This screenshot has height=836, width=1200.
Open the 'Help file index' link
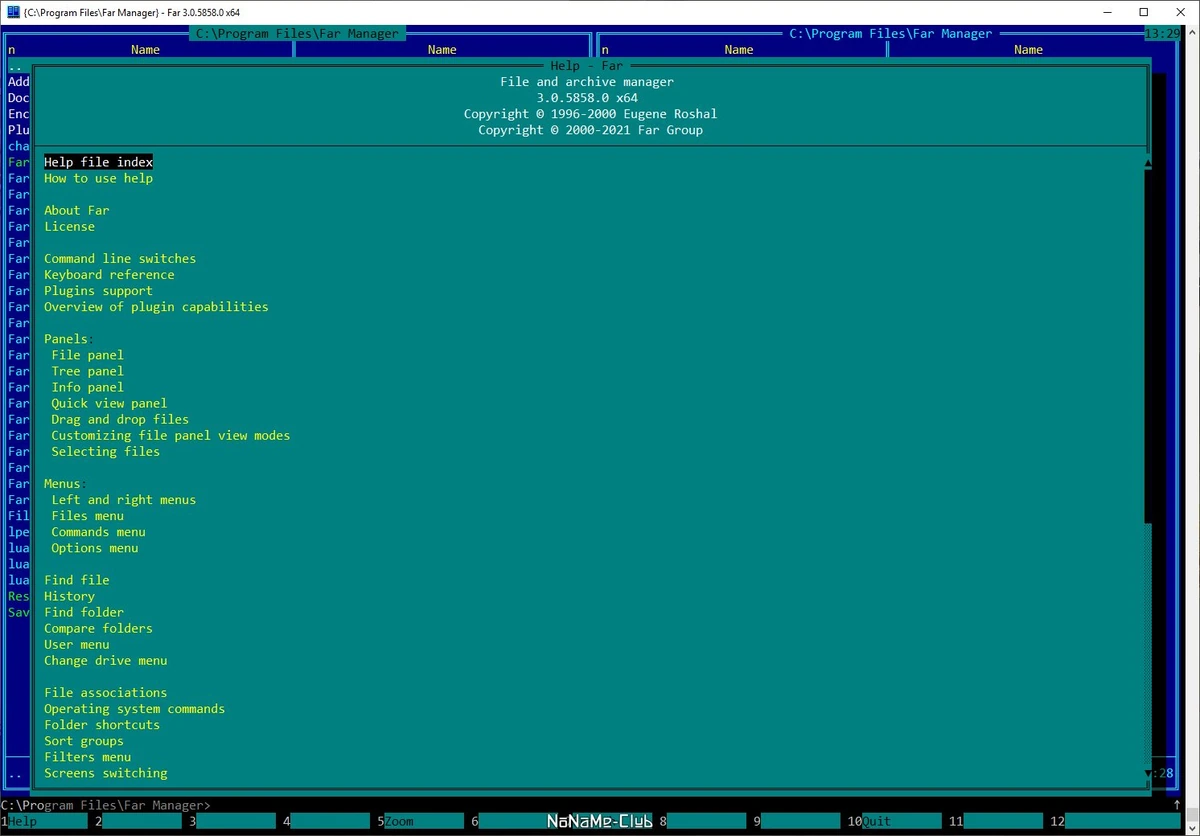pyautogui.click(x=98, y=162)
